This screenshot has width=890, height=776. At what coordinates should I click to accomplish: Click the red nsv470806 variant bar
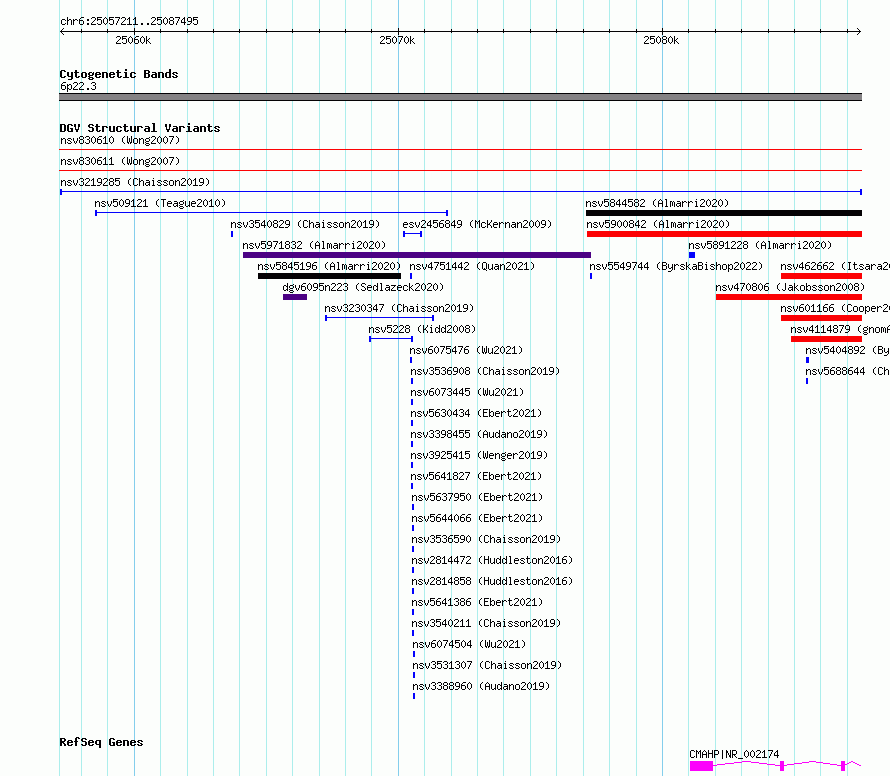coord(789,297)
